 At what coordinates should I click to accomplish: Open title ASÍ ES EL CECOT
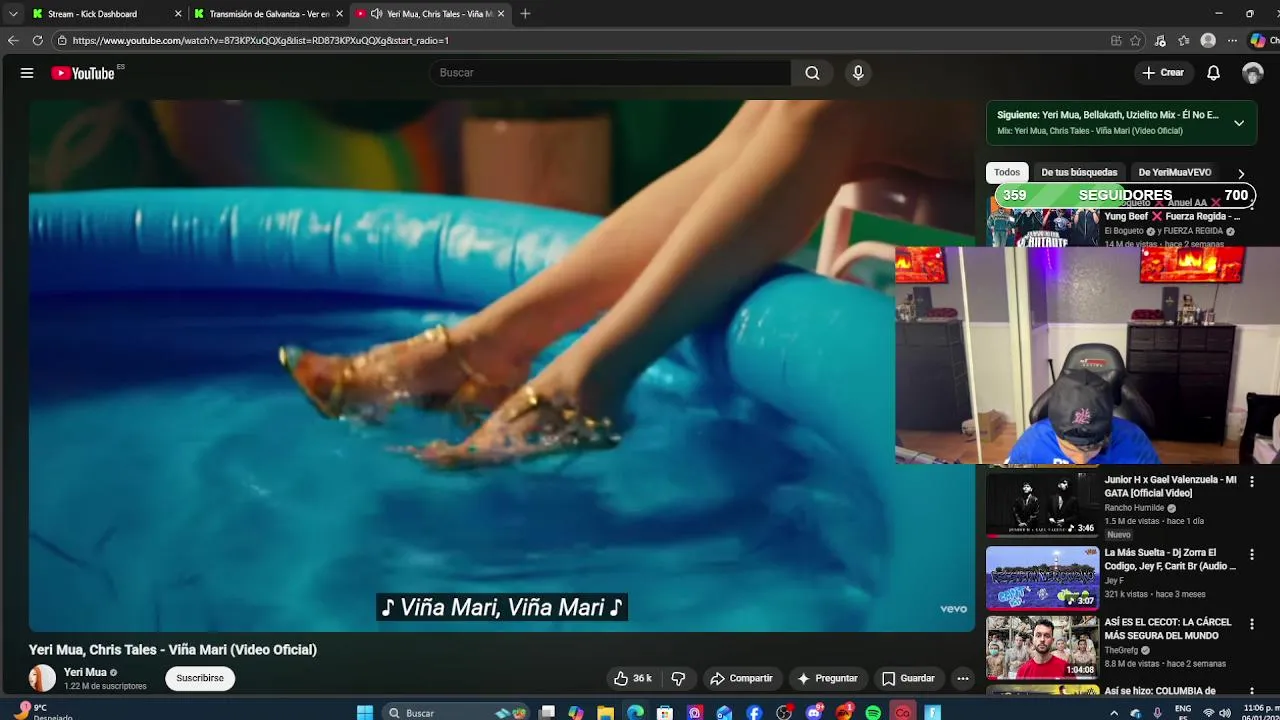(x=1167, y=629)
